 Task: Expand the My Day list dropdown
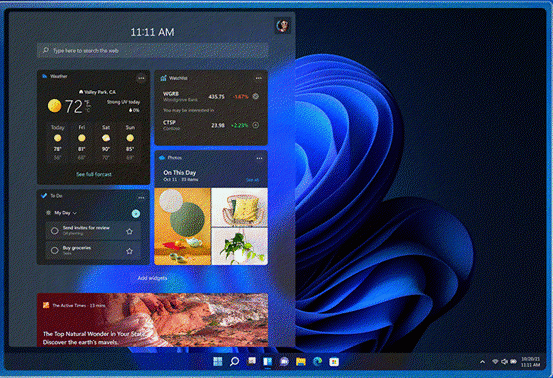(66, 213)
